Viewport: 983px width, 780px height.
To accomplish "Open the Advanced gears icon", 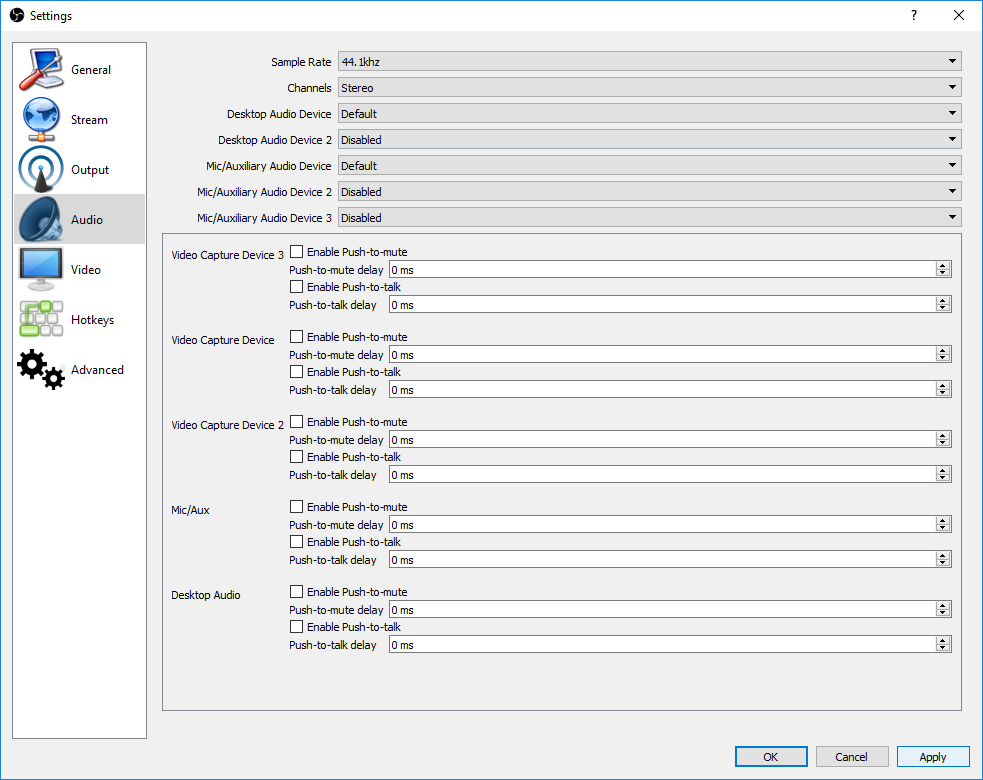I will click(x=41, y=370).
